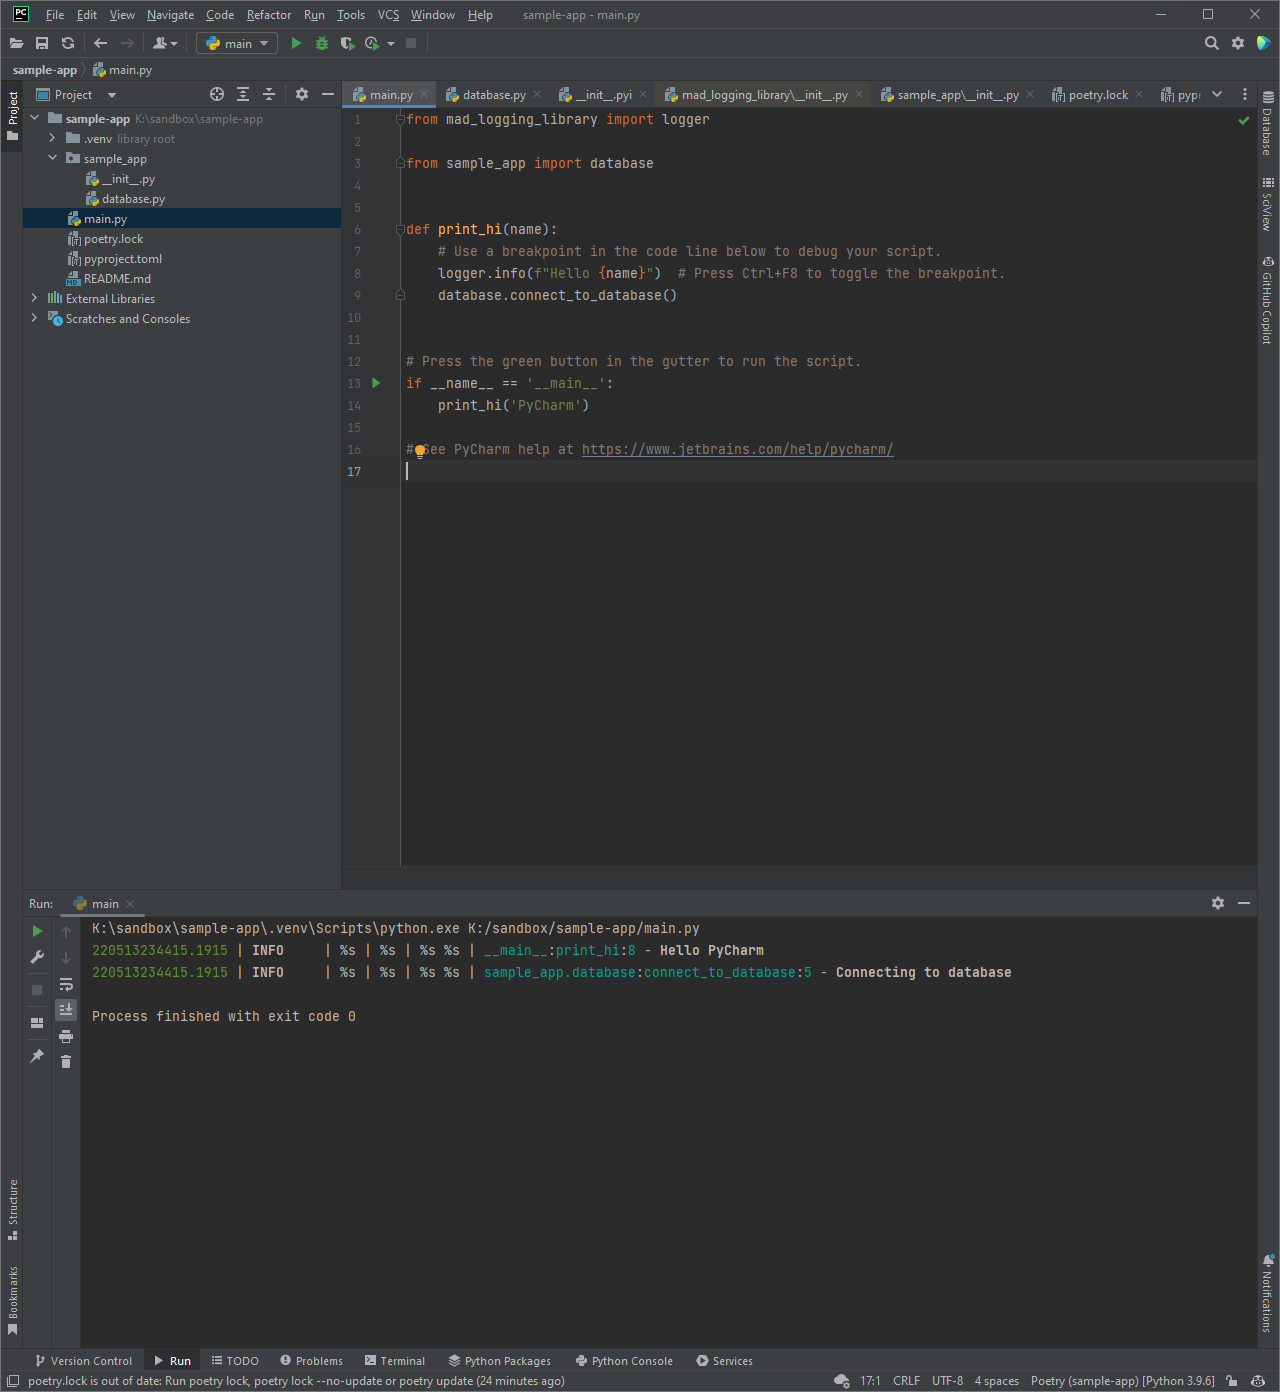Rerun 'main' via the green play icon
Screen dimensions: 1280x1392
(x=36, y=930)
